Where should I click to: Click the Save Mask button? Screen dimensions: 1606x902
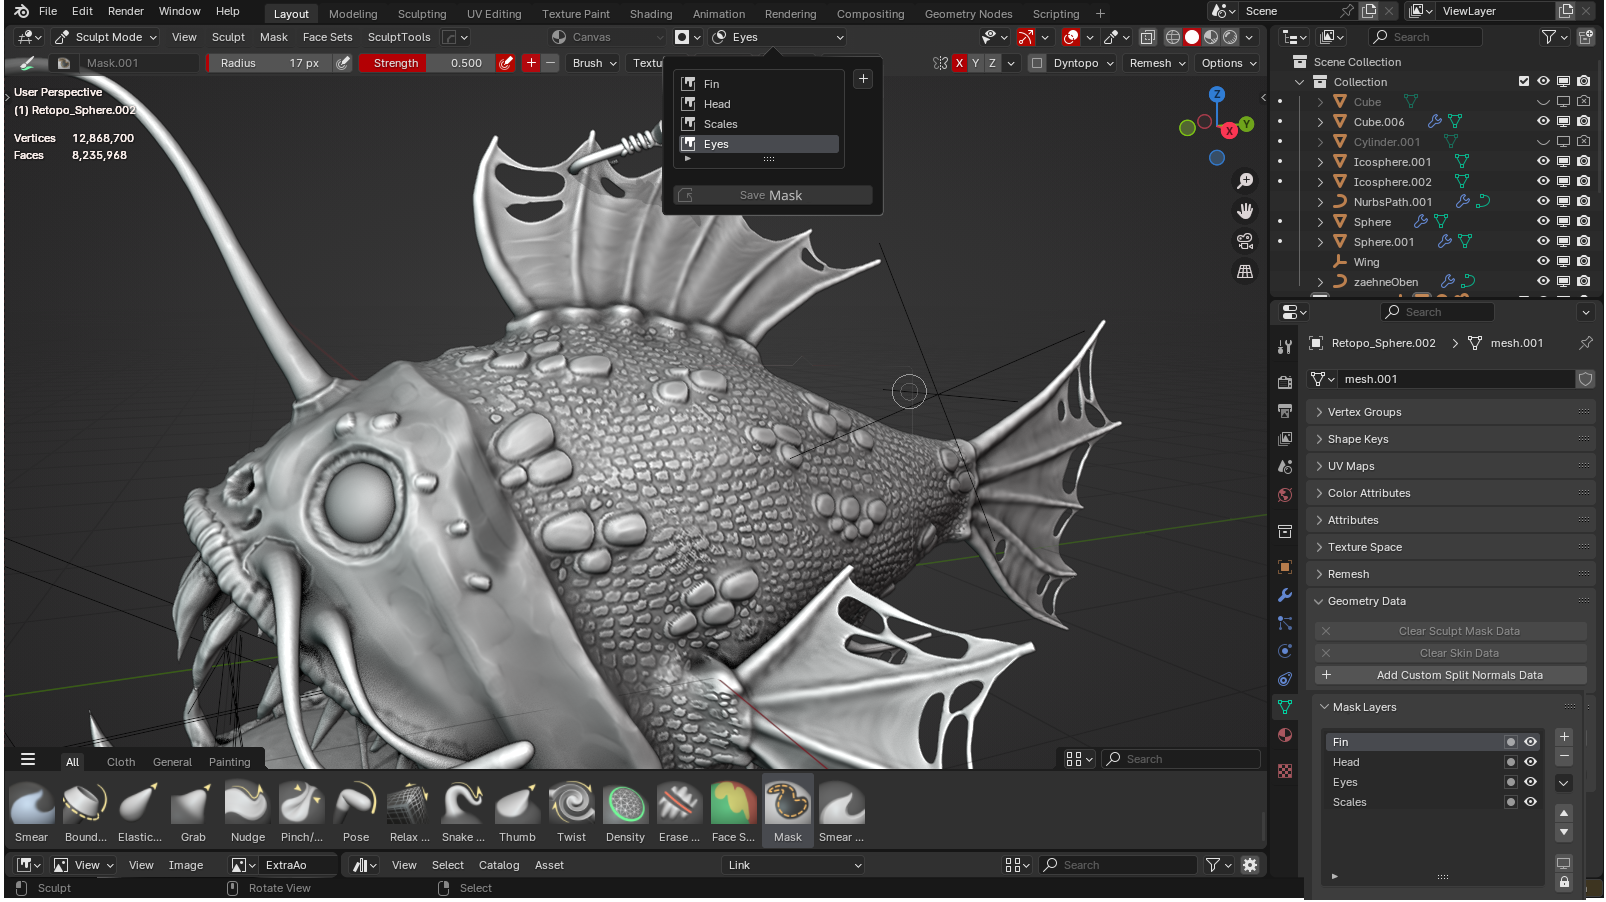(772, 195)
